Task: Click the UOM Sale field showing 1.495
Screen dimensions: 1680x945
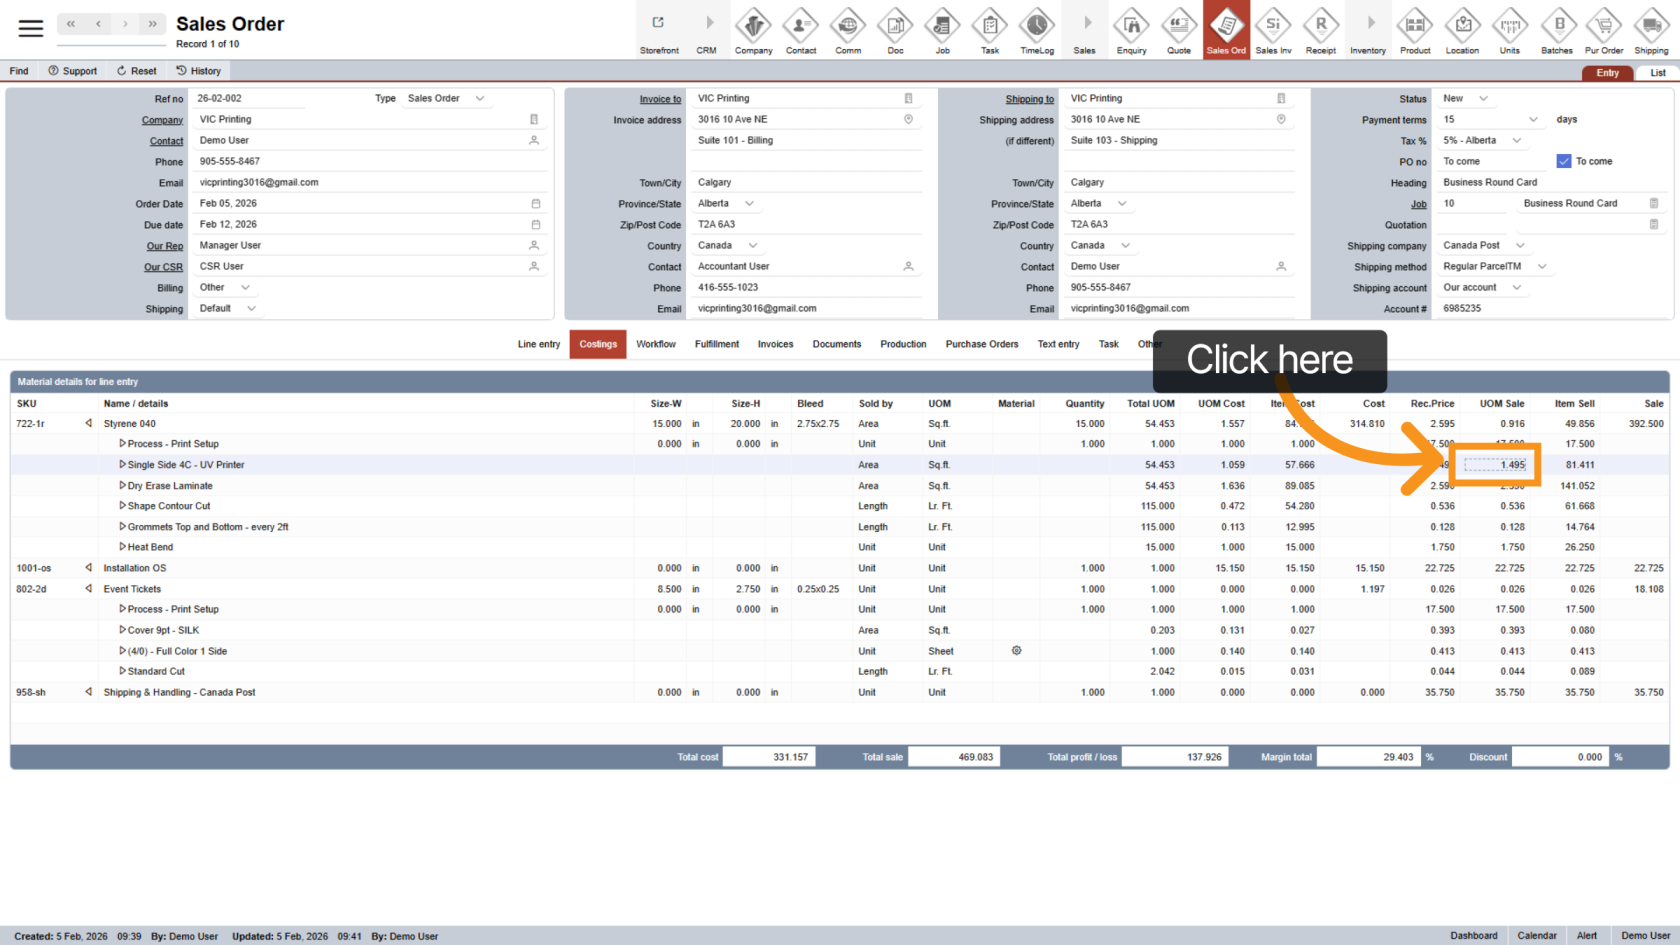Action: pyautogui.click(x=1495, y=465)
